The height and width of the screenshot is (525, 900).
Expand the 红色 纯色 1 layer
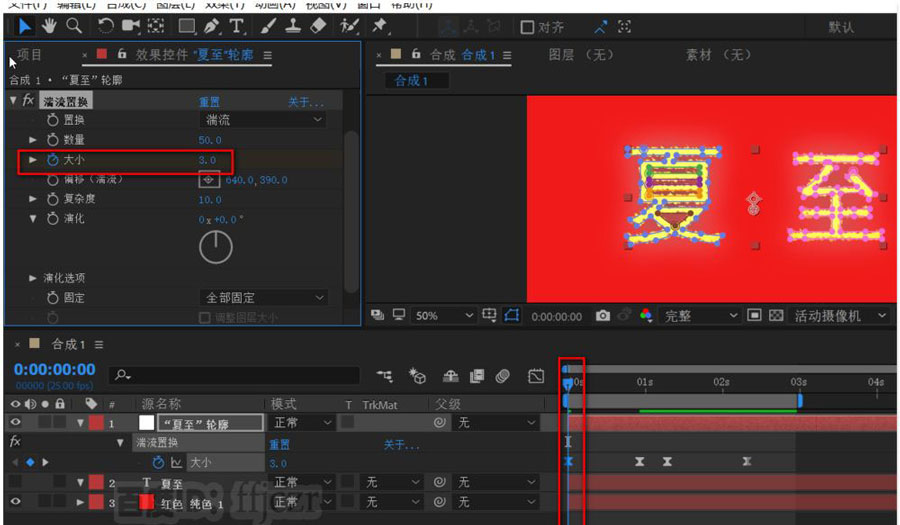click(x=80, y=502)
